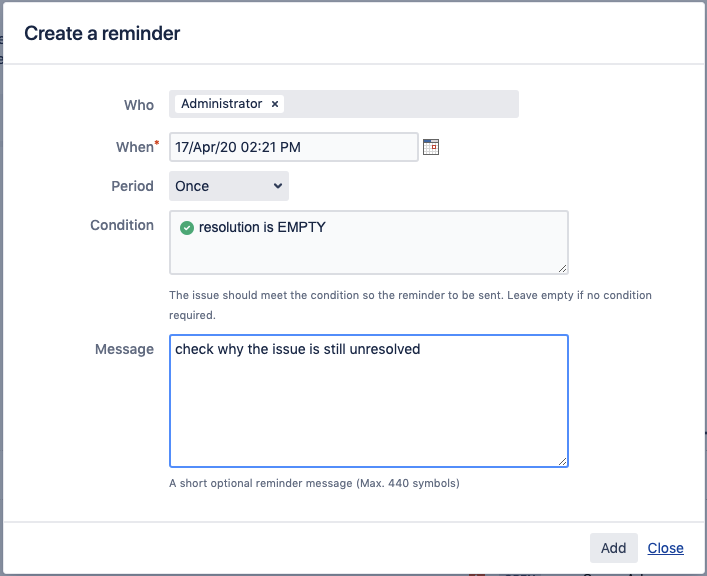Click the Message label

pos(124,349)
